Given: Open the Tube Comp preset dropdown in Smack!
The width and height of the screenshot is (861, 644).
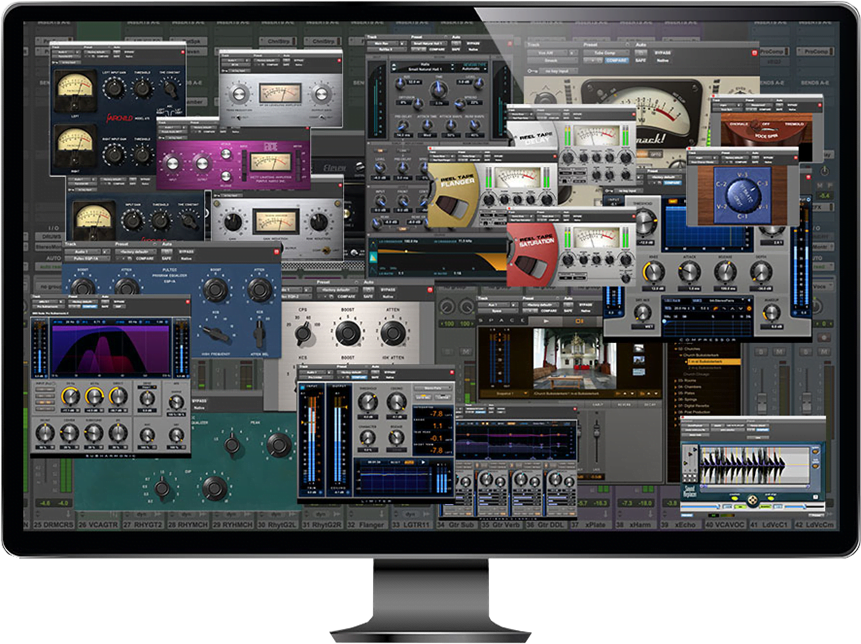Looking at the screenshot, I should (605, 53).
